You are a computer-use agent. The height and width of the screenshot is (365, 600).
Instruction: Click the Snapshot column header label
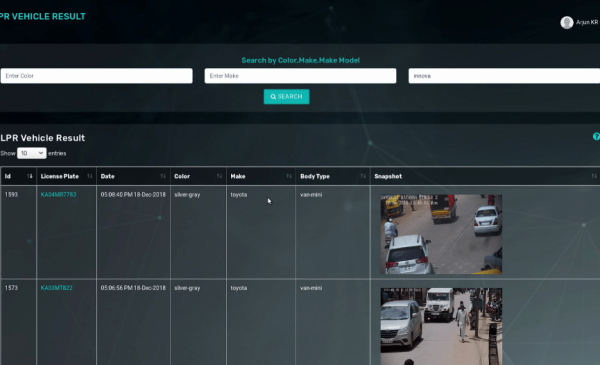(388, 176)
